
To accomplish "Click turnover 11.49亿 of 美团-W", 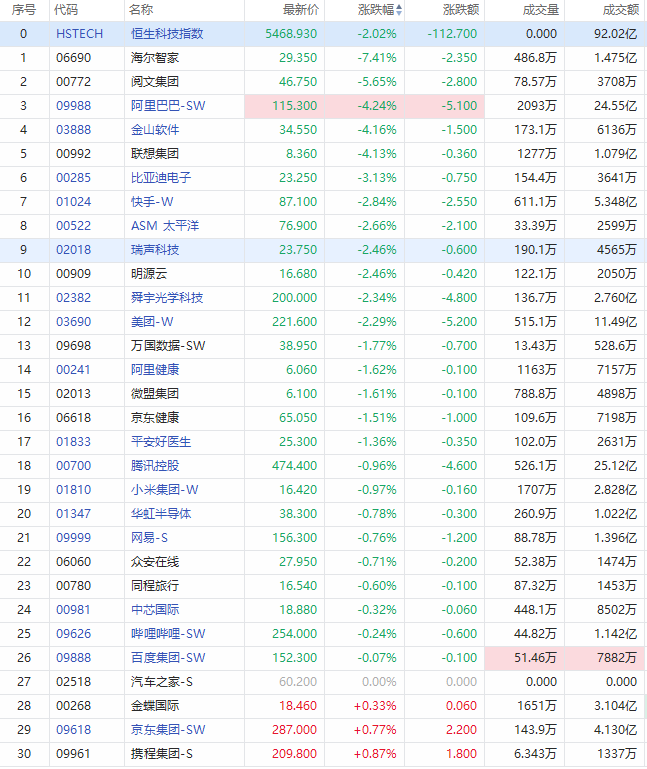I will (x=616, y=322).
